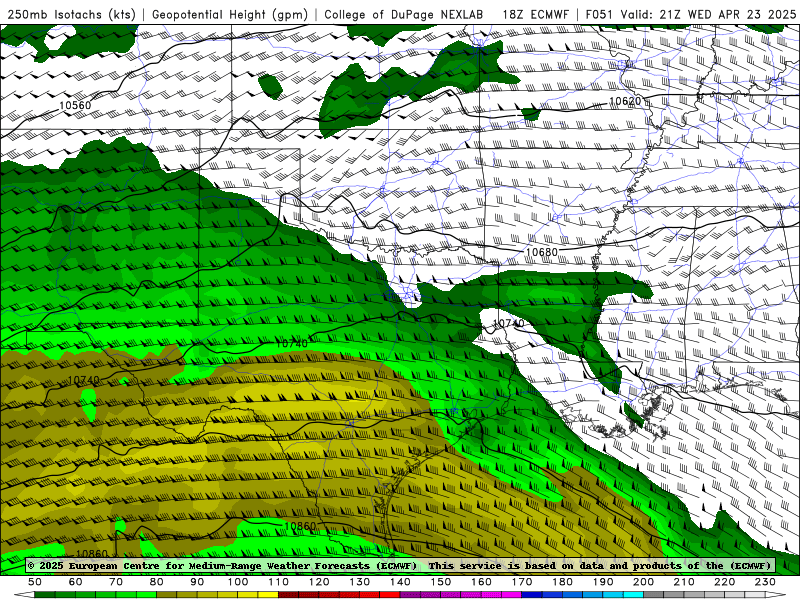Click the 10560 height contour label
The image size is (800, 600).
pyautogui.click(x=75, y=106)
